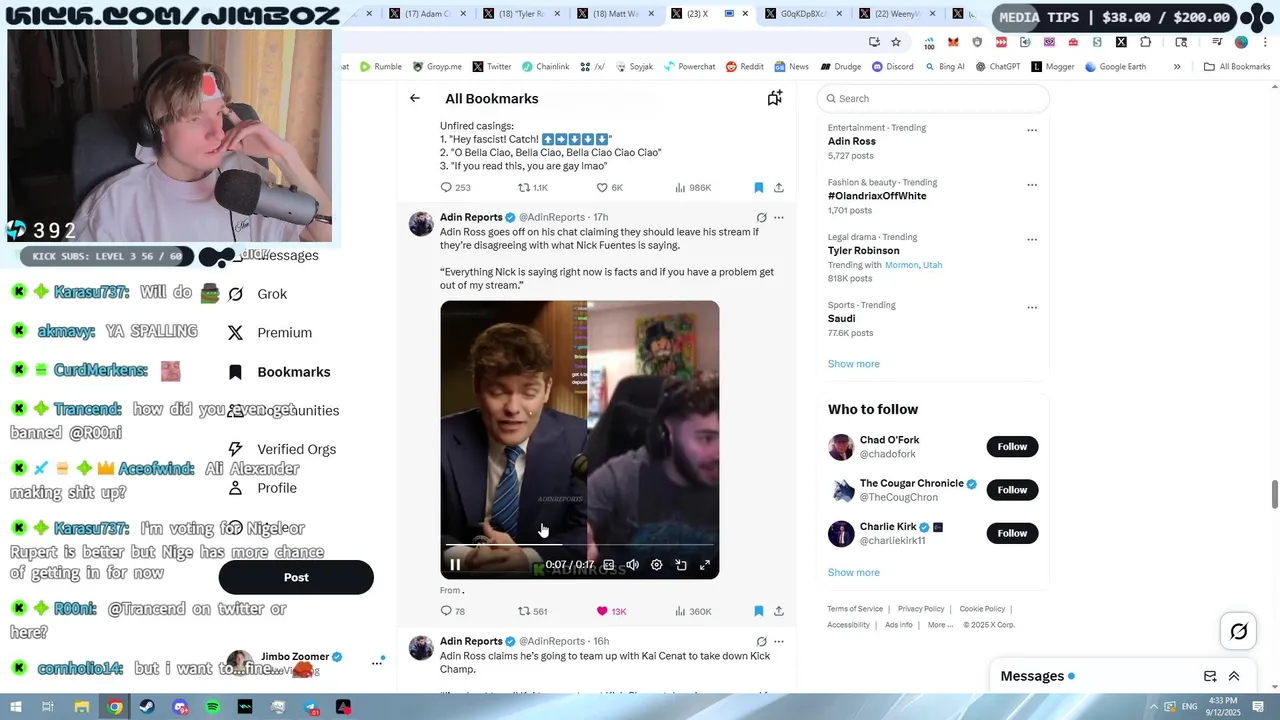The height and width of the screenshot is (720, 1280).
Task: Open options for the Adin Ross trend
Action: tap(1032, 130)
